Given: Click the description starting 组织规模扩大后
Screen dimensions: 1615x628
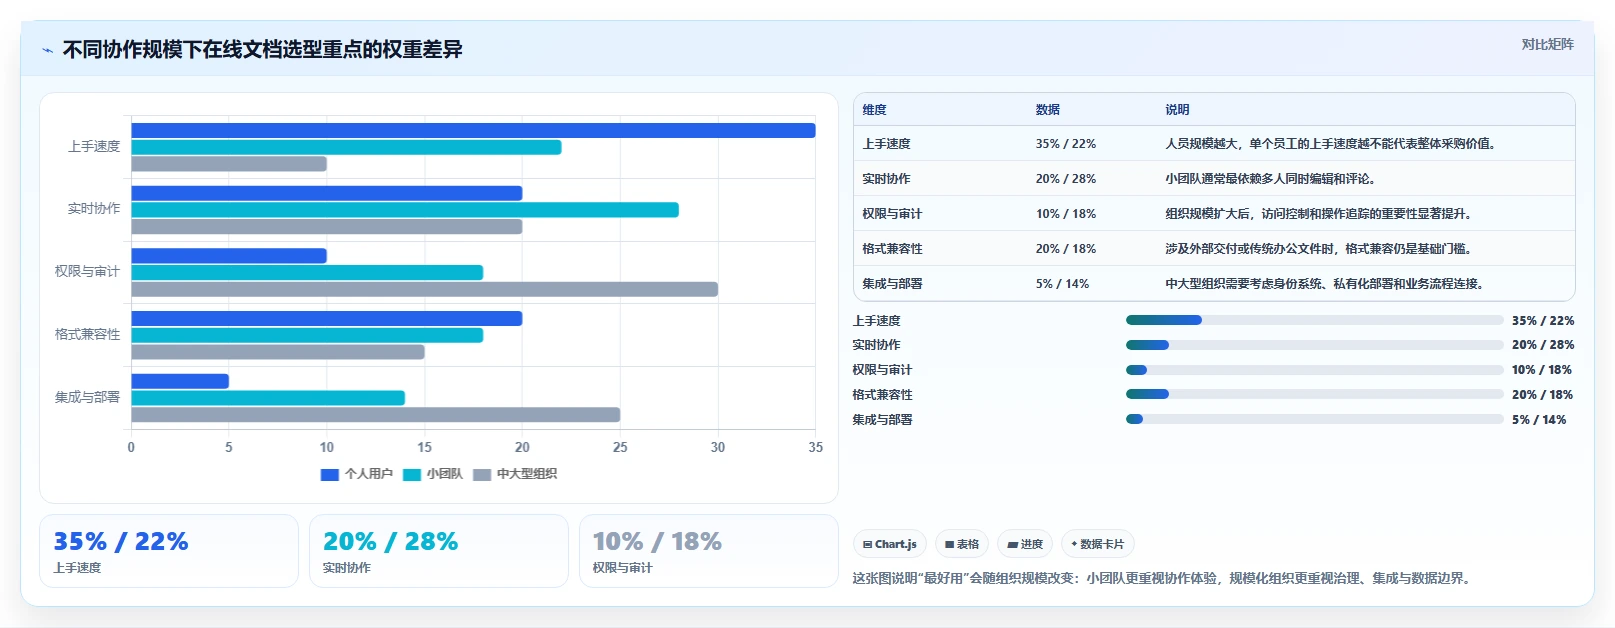Looking at the screenshot, I should tap(1320, 214).
